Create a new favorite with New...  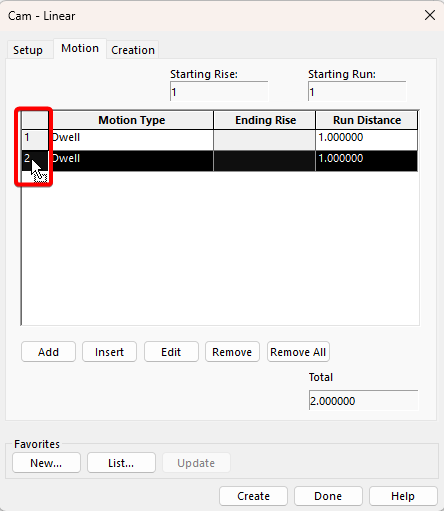[x=46, y=463]
